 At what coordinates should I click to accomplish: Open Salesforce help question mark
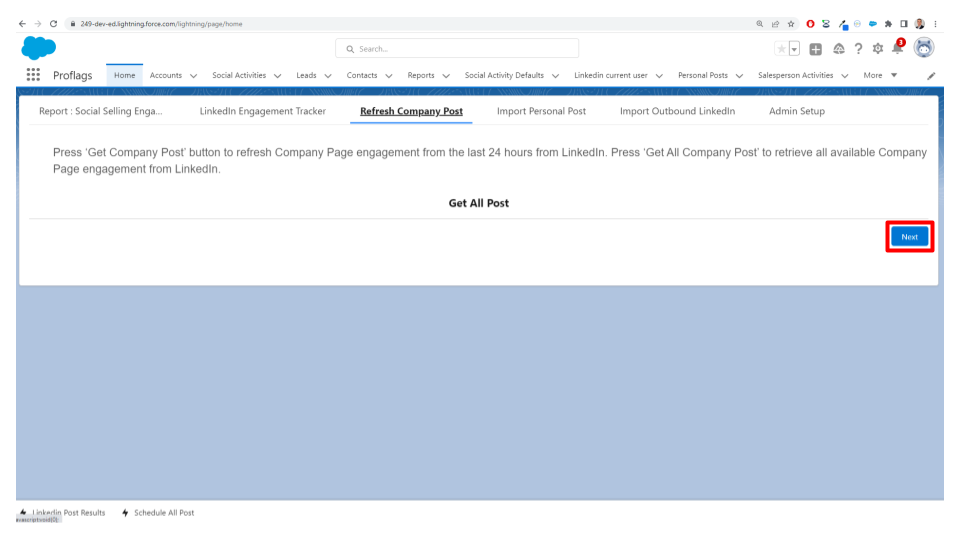click(858, 49)
